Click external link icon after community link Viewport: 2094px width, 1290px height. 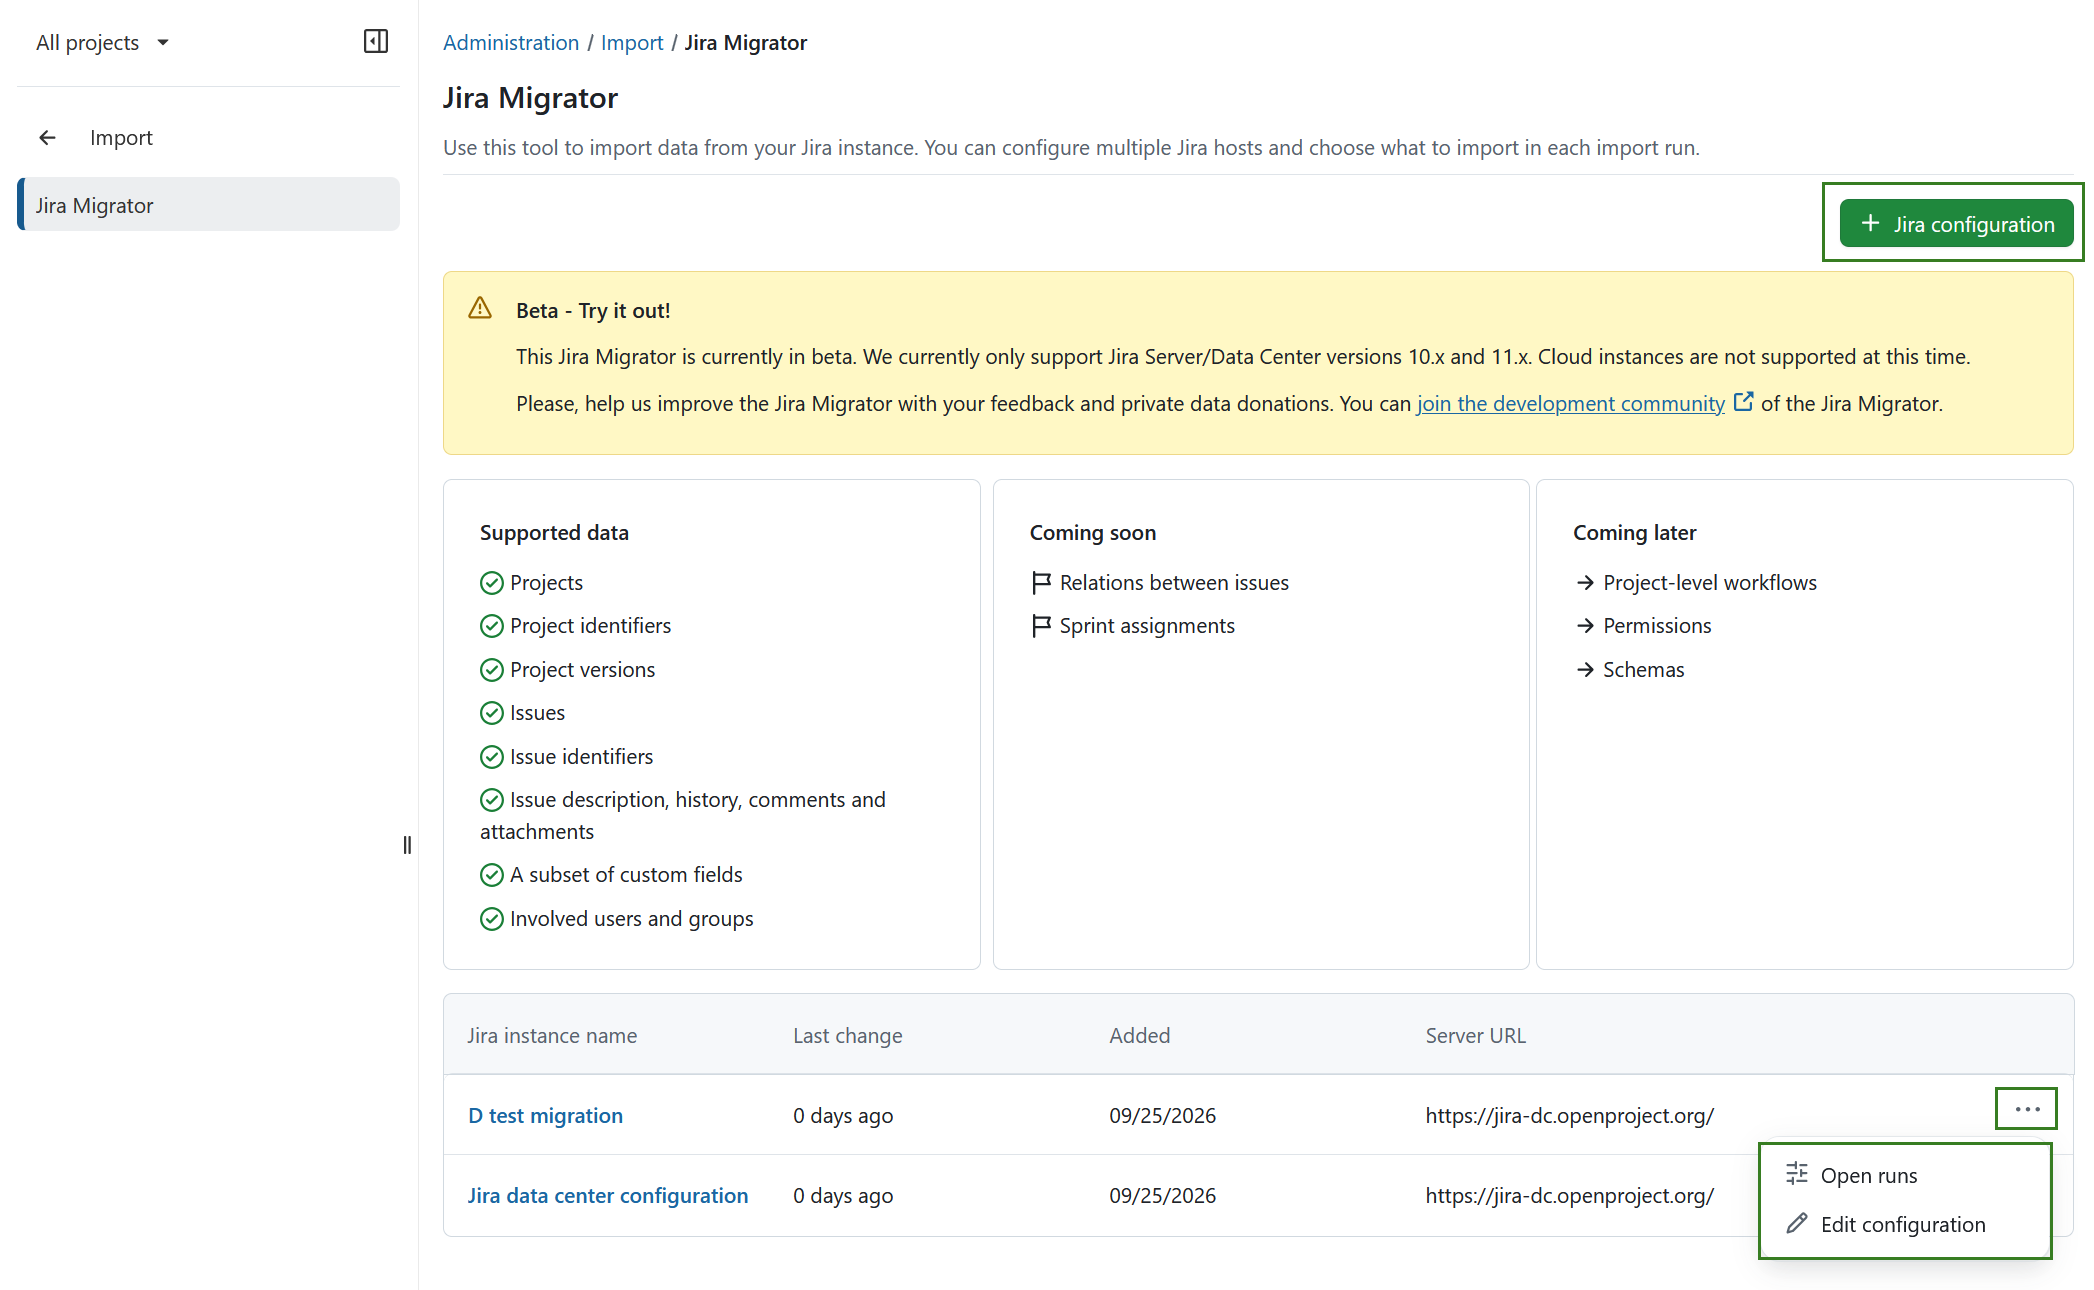pyautogui.click(x=1743, y=402)
